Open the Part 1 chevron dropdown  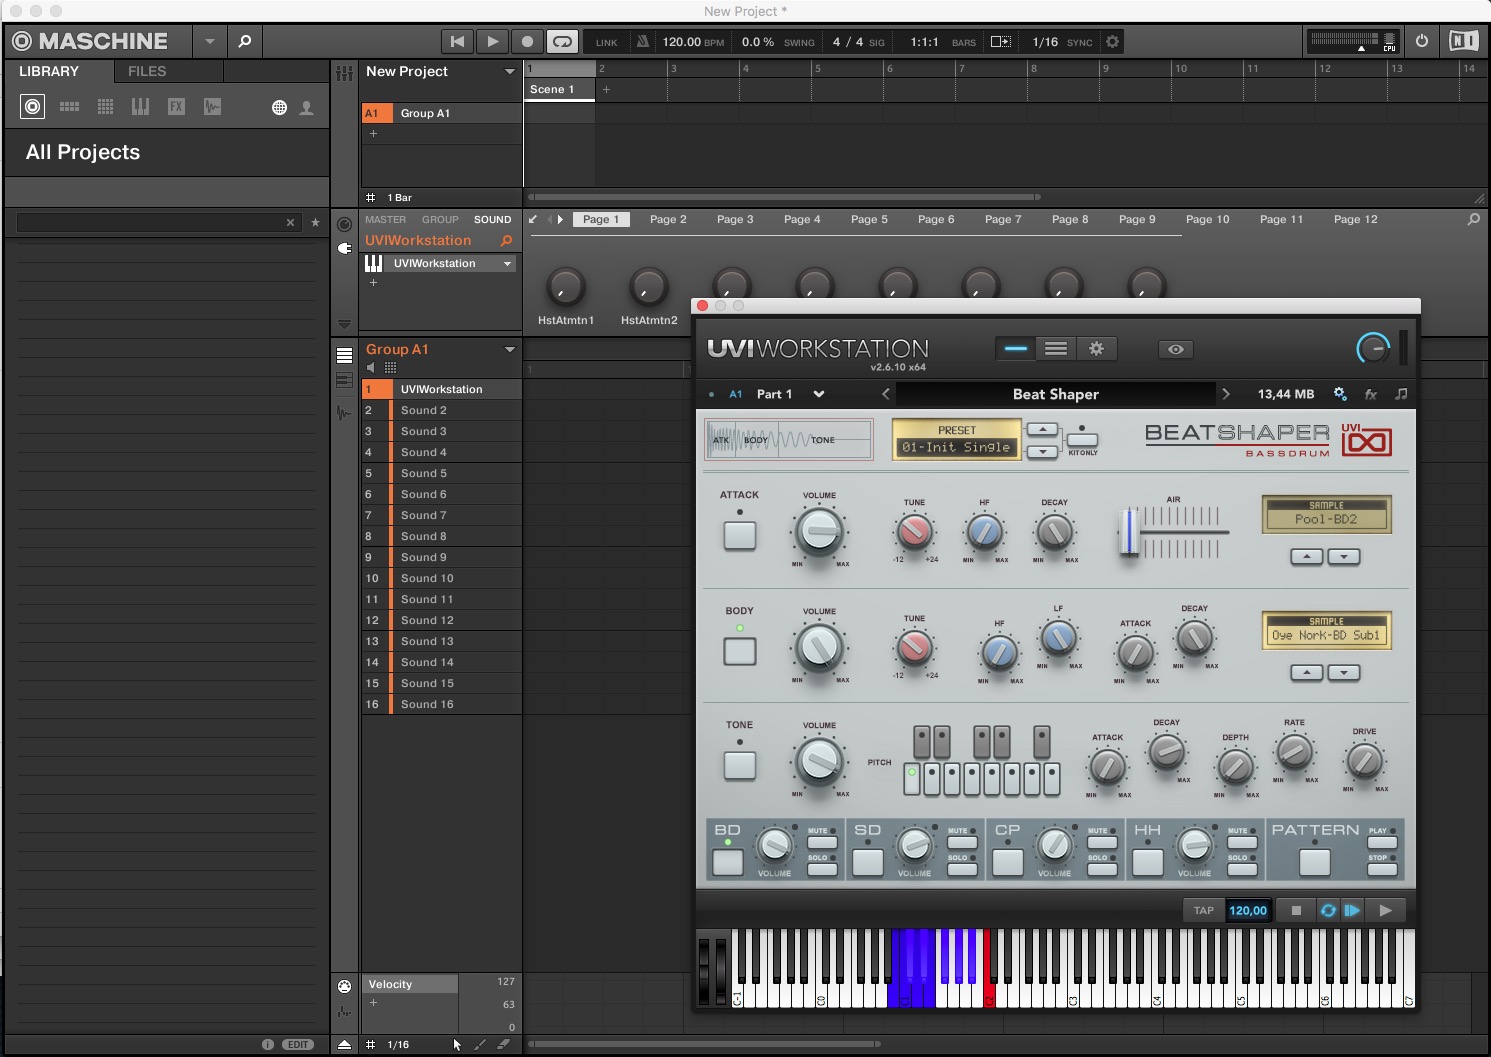819,394
